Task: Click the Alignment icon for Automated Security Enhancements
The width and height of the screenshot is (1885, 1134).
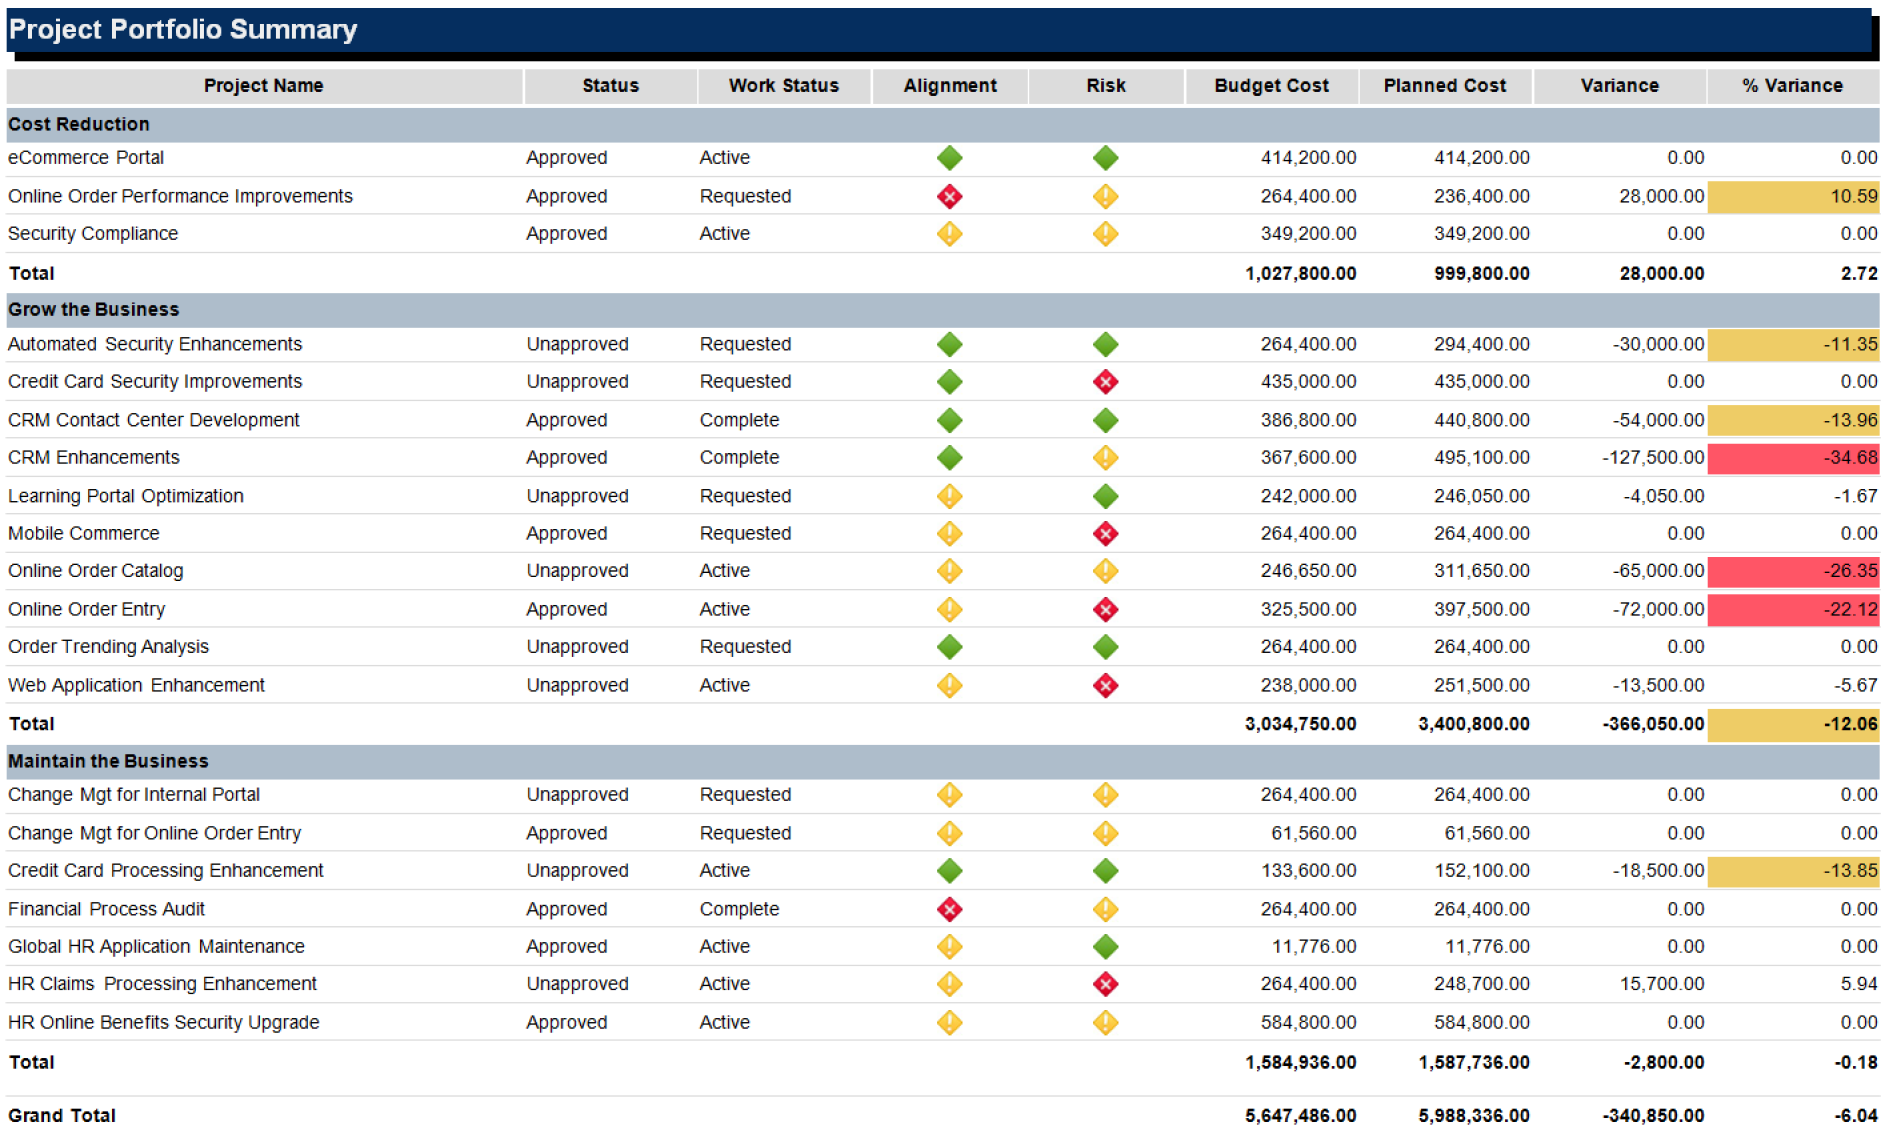Action: click(x=949, y=345)
